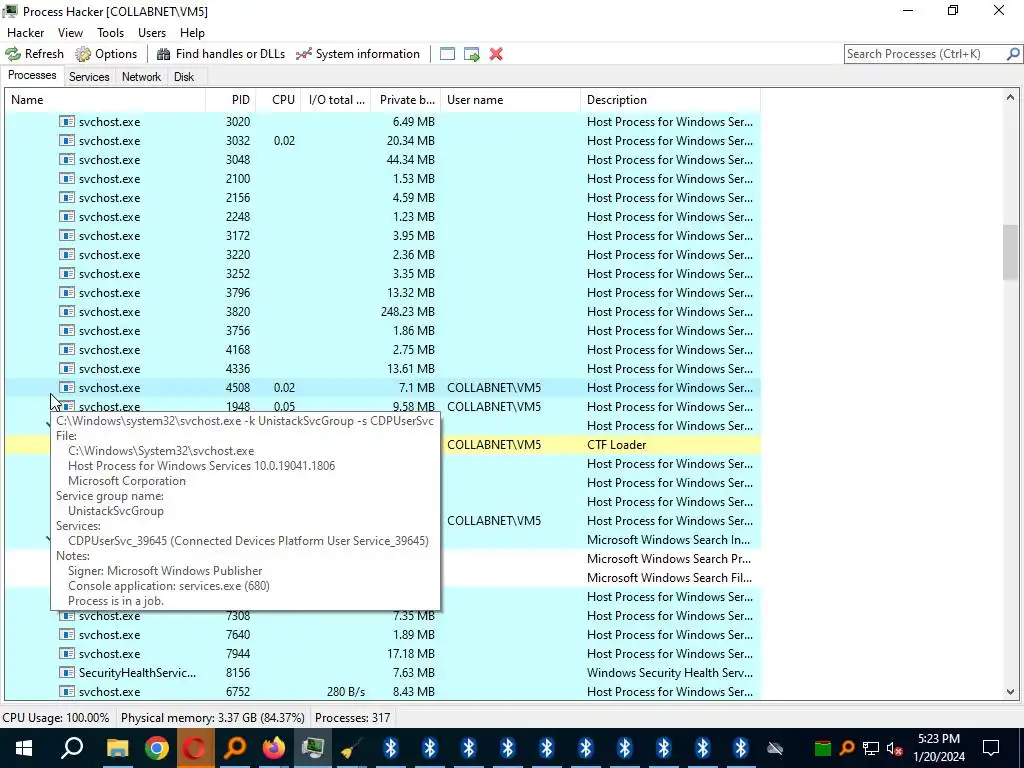The image size is (1024, 768).
Task: Click icon of svchost.exe PID 4508
Action: (67, 387)
